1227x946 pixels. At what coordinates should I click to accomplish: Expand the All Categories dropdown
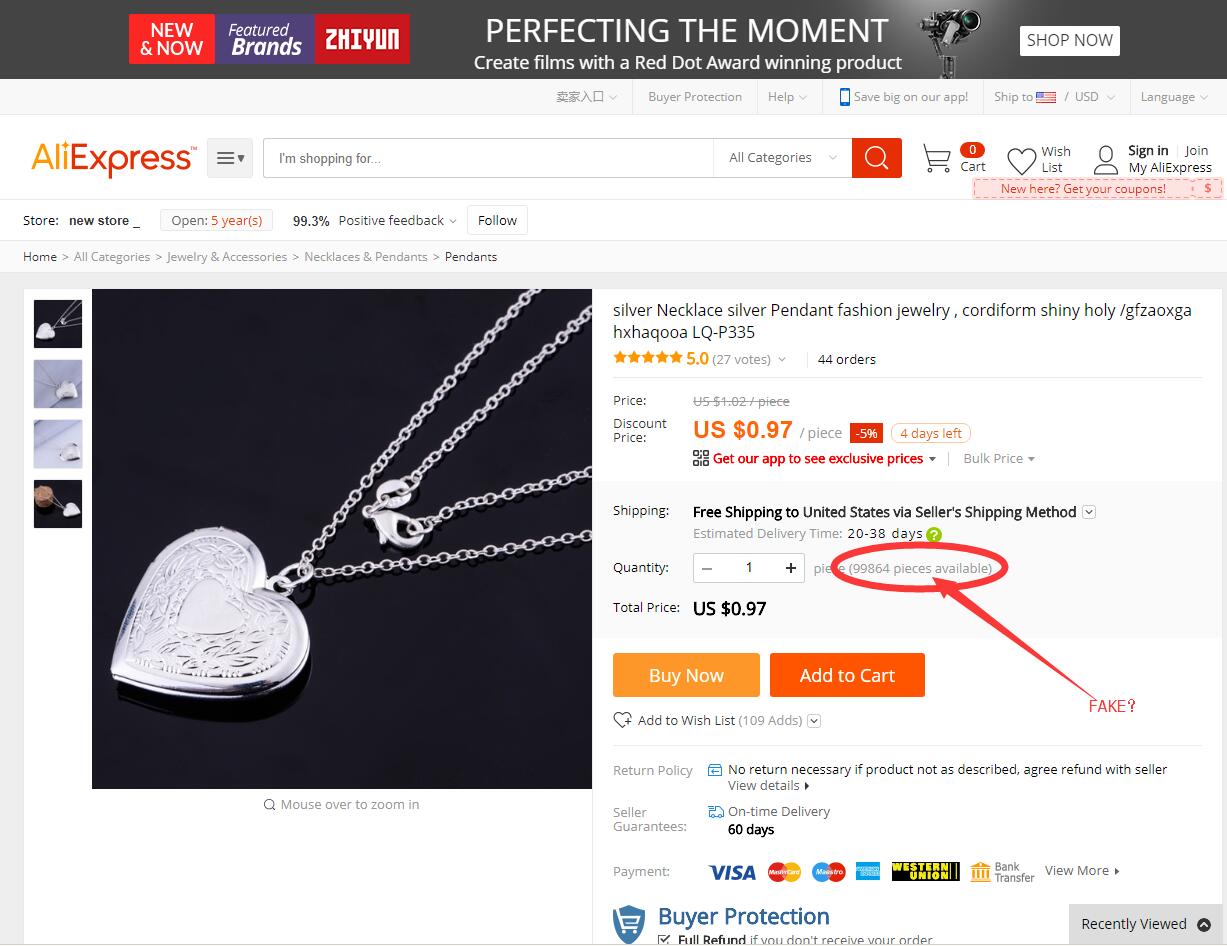pyautogui.click(x=783, y=158)
